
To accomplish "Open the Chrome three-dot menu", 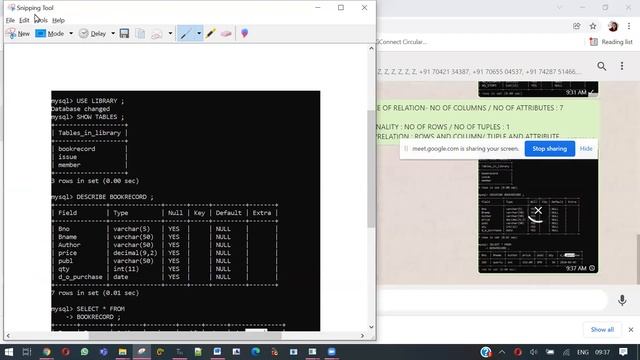I will pos(629,26).
